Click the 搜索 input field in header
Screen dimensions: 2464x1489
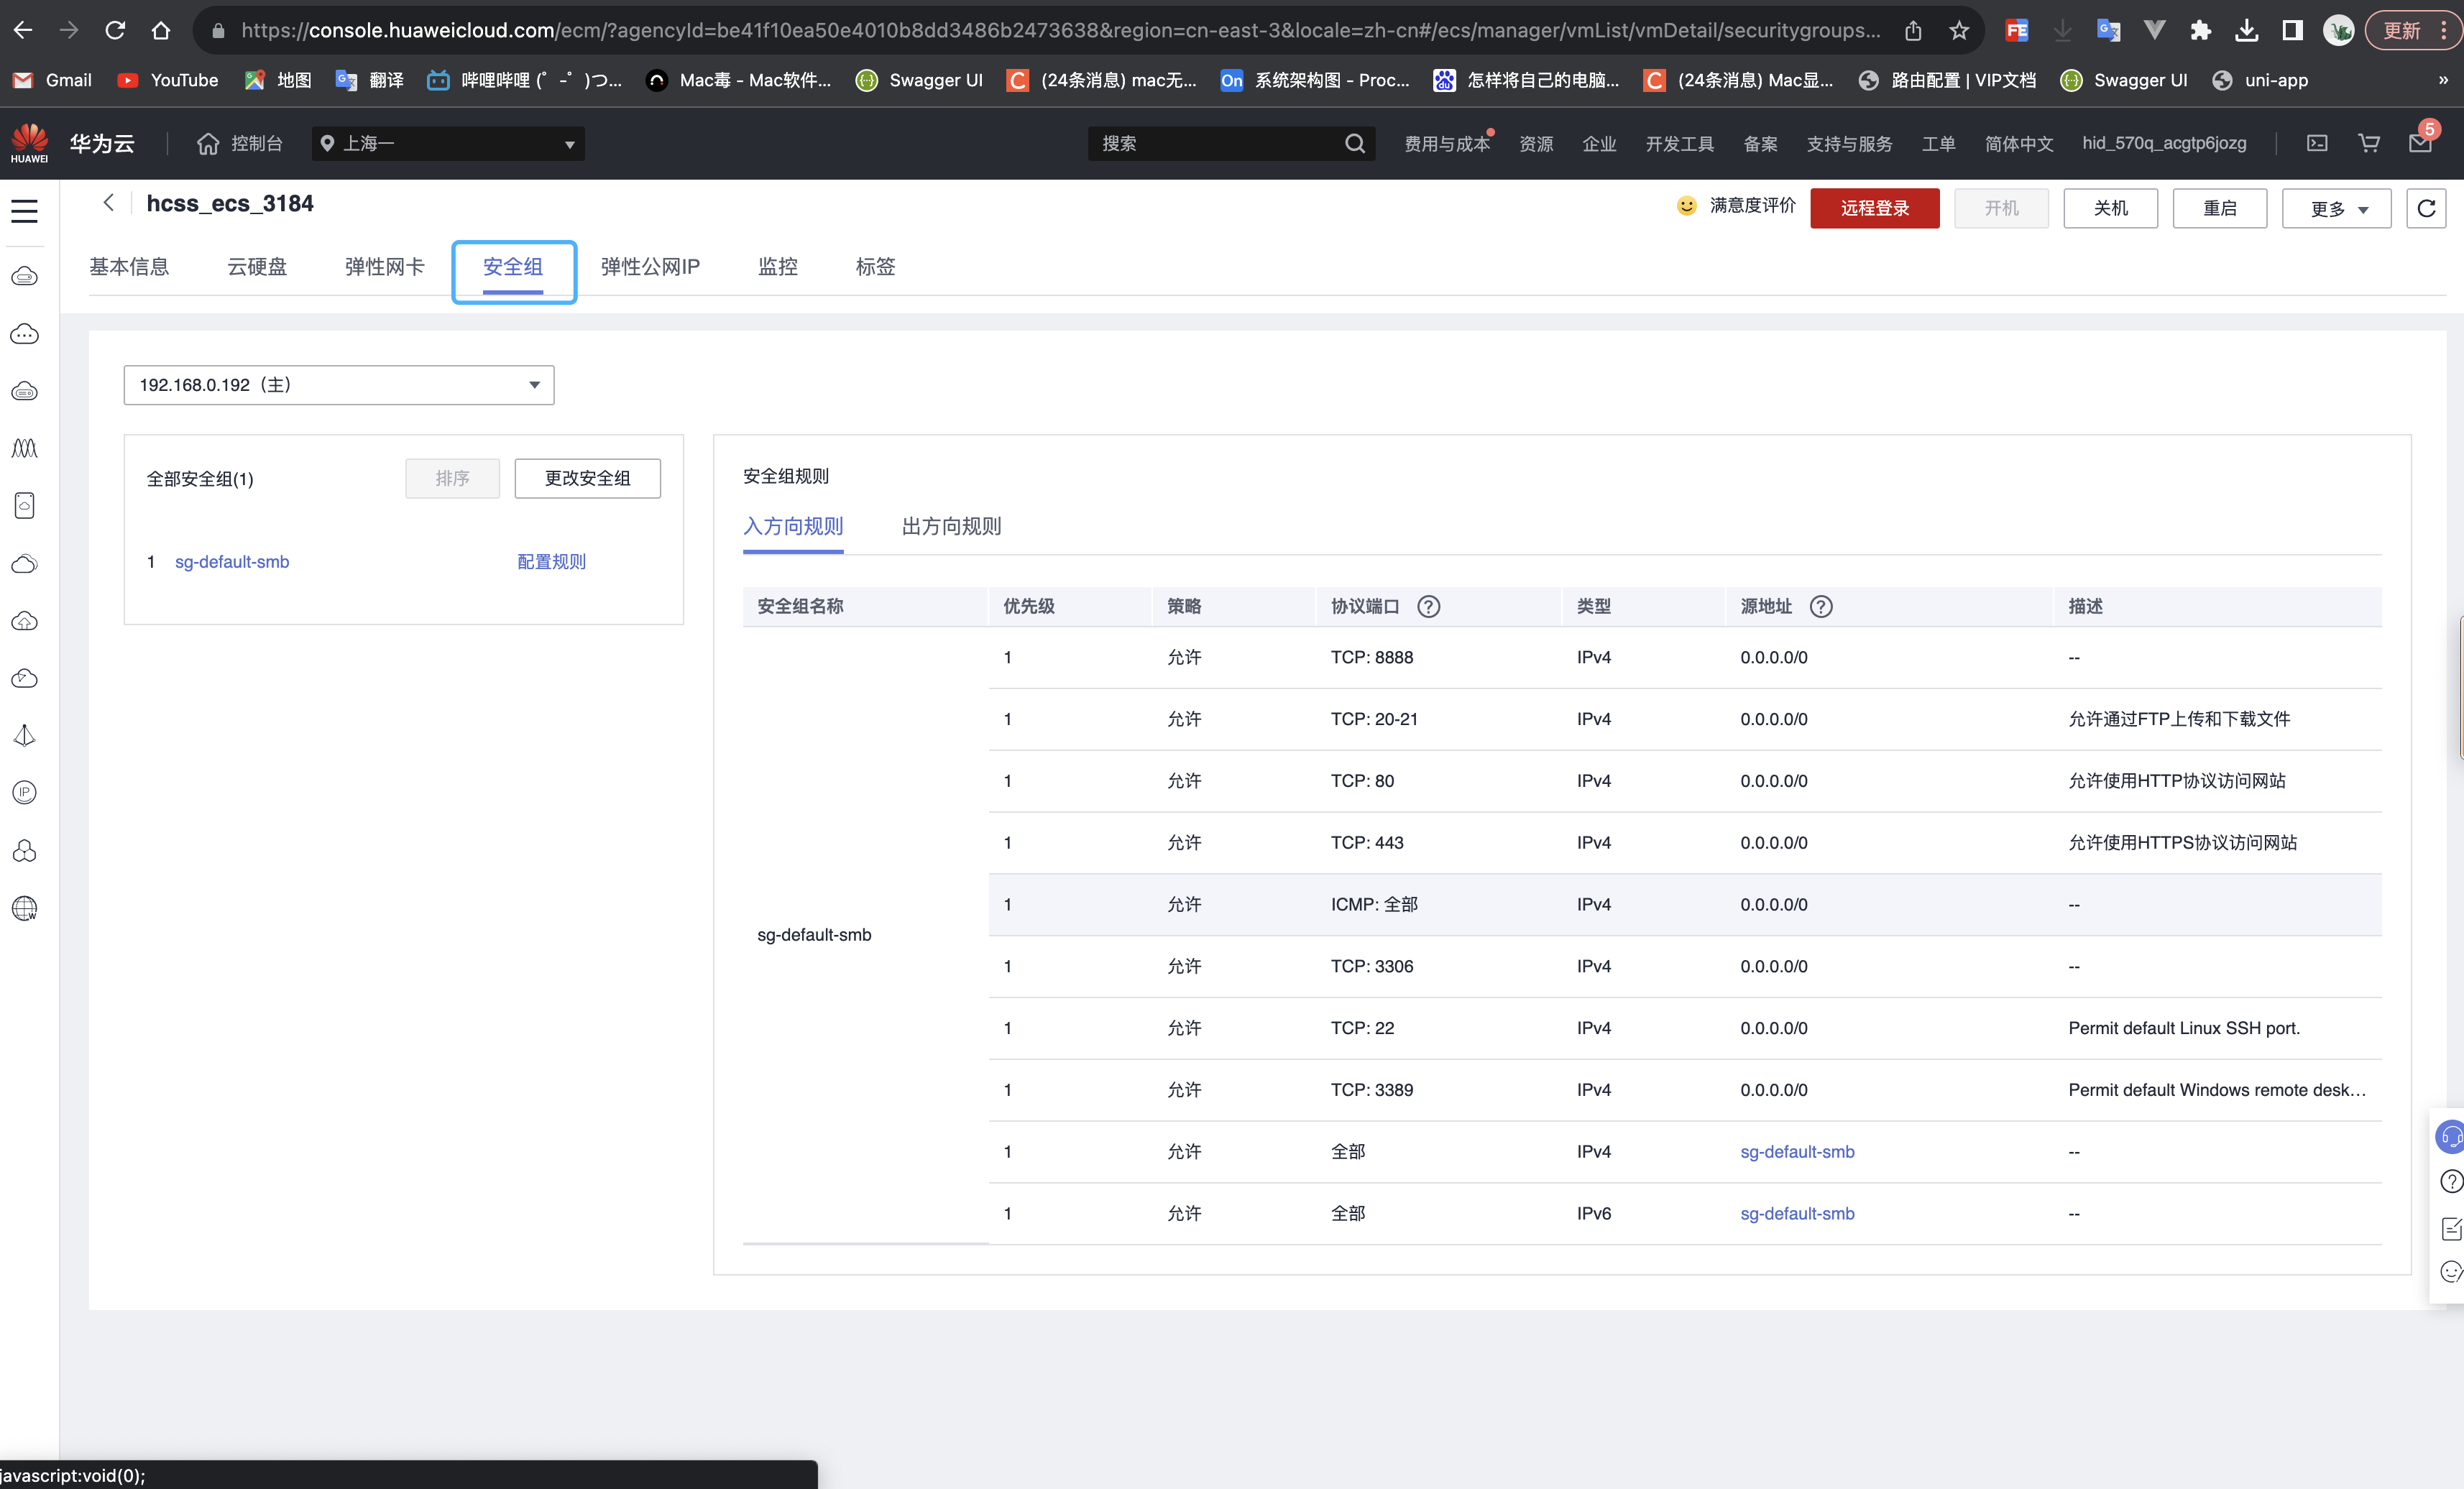point(1215,143)
